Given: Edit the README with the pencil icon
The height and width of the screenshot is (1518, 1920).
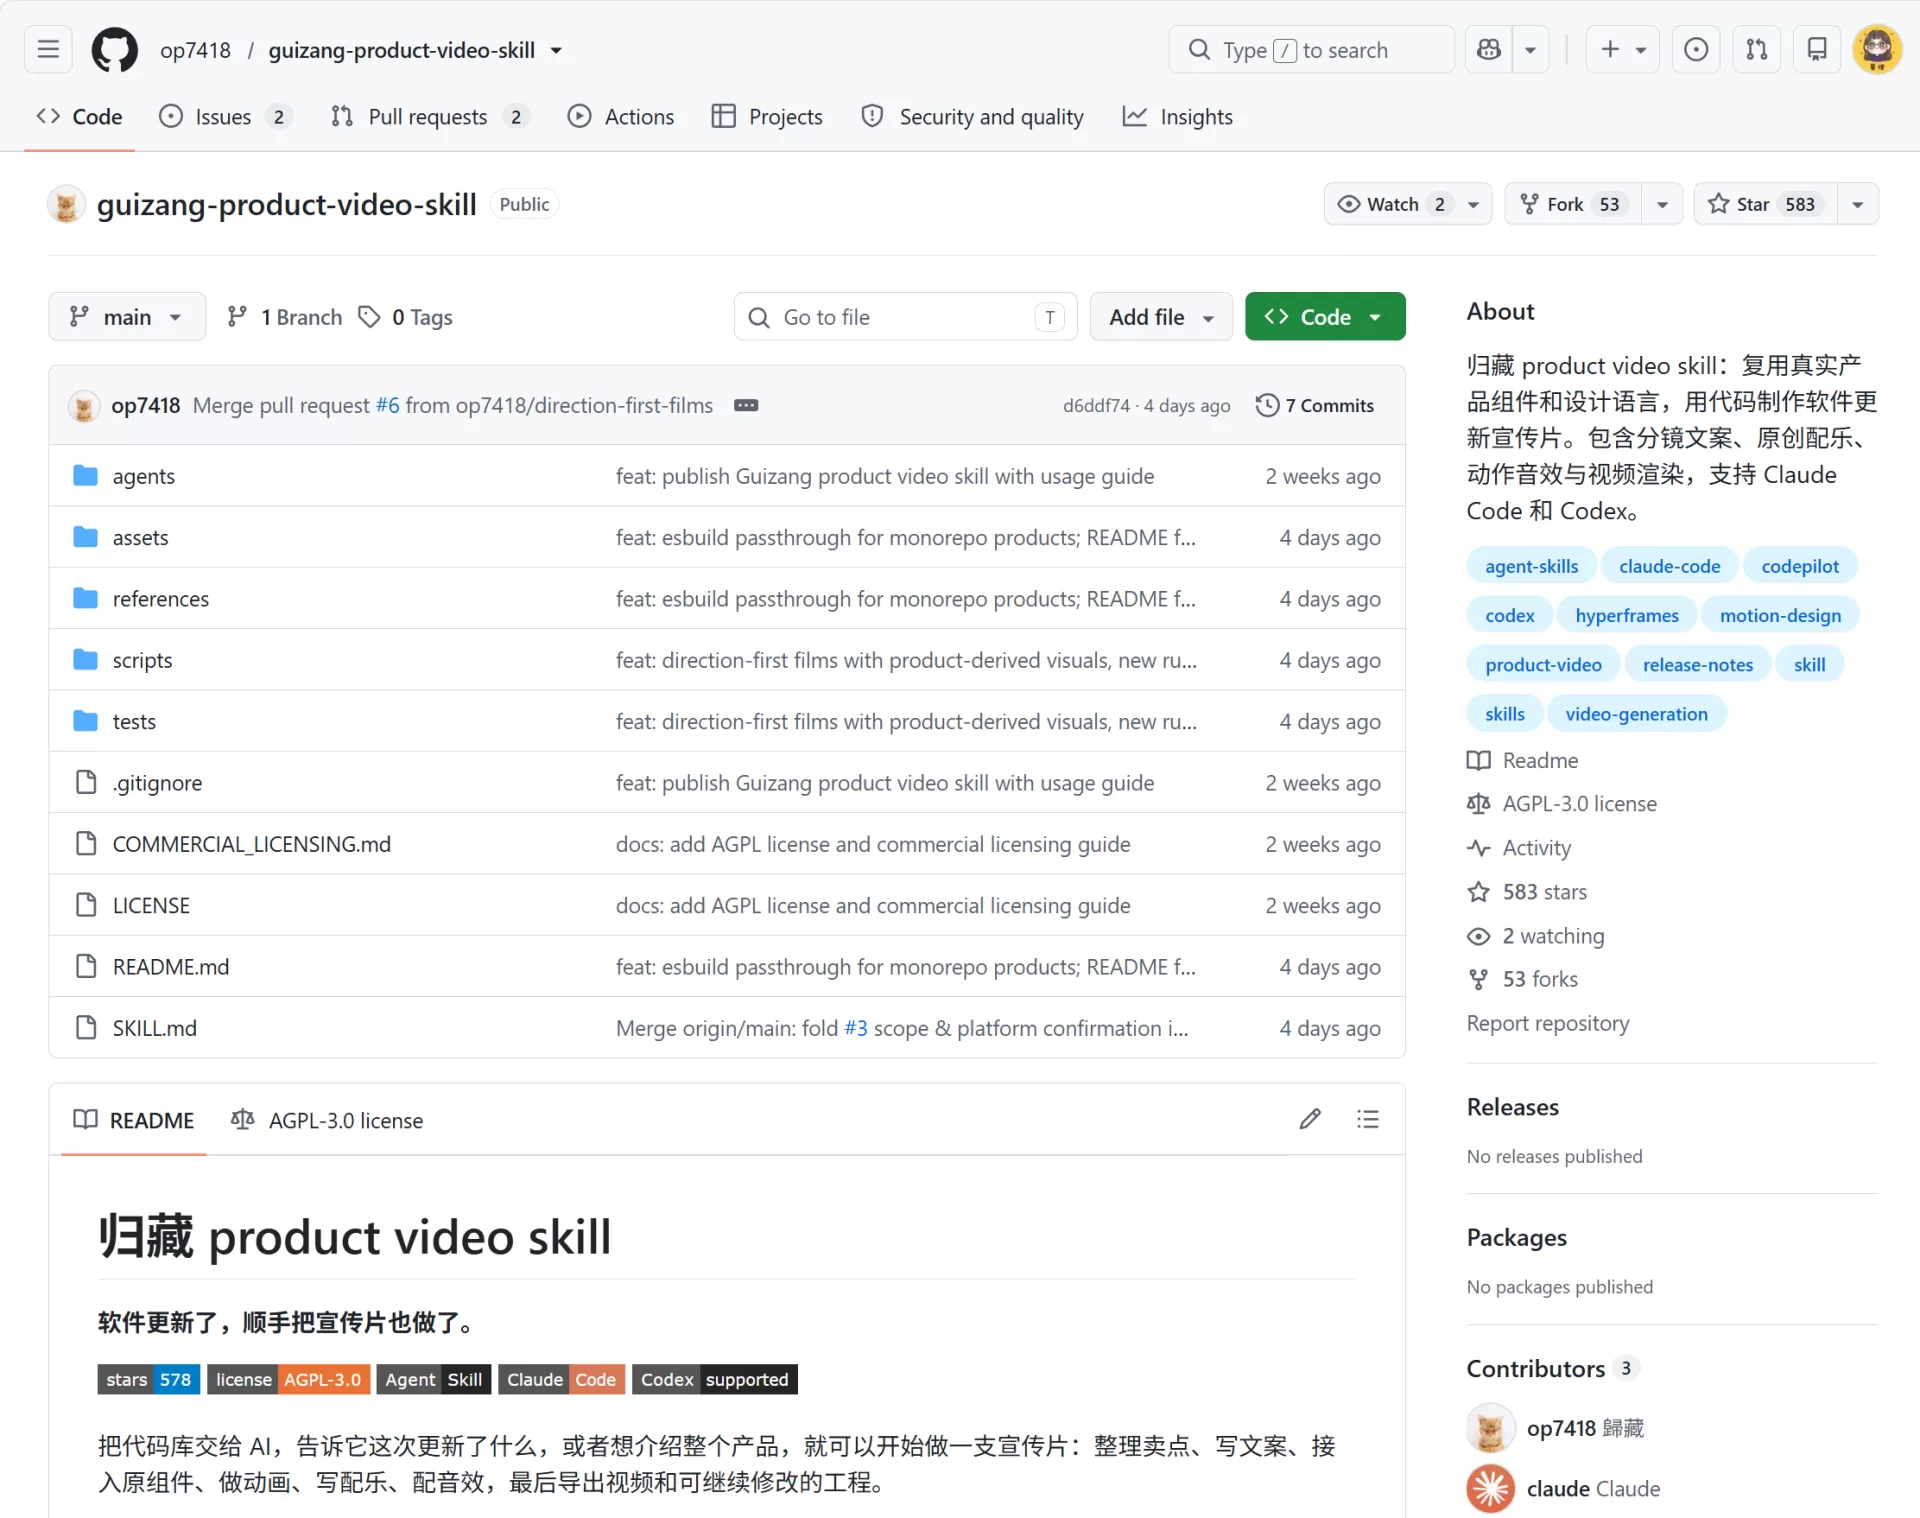Looking at the screenshot, I should pyautogui.click(x=1310, y=1119).
